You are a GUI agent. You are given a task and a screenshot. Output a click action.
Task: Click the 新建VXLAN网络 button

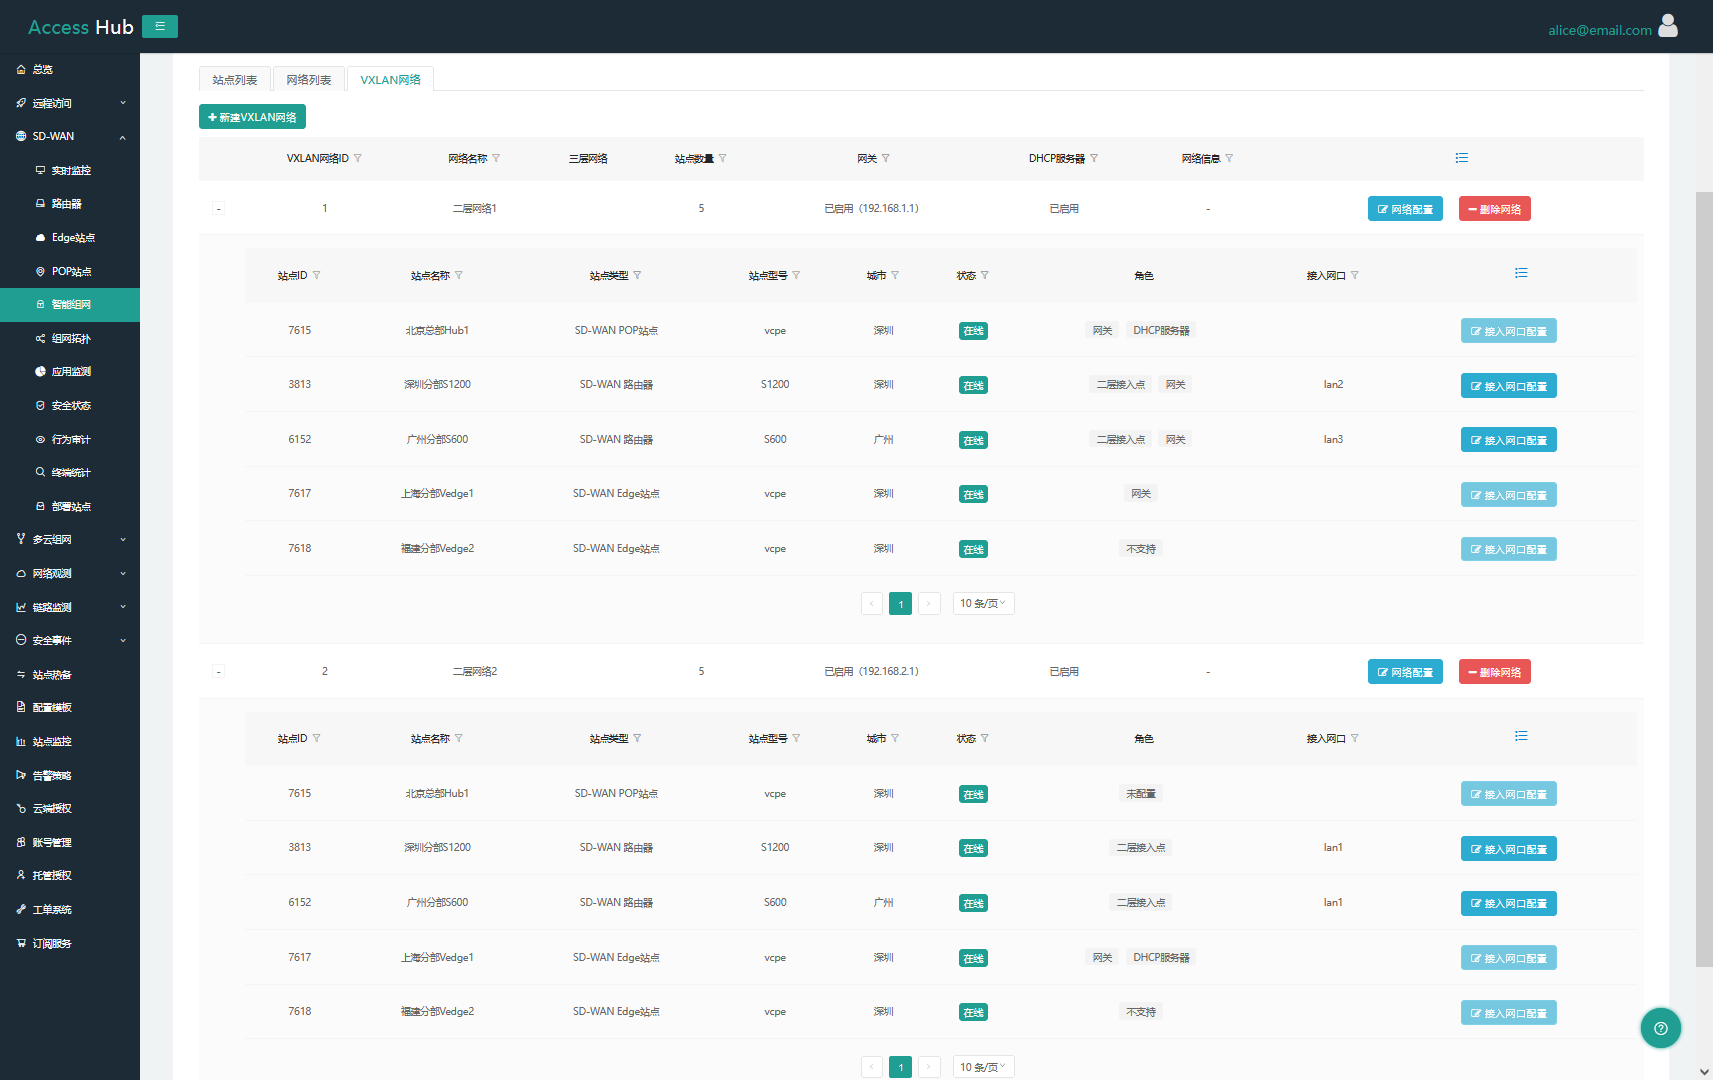click(x=252, y=117)
